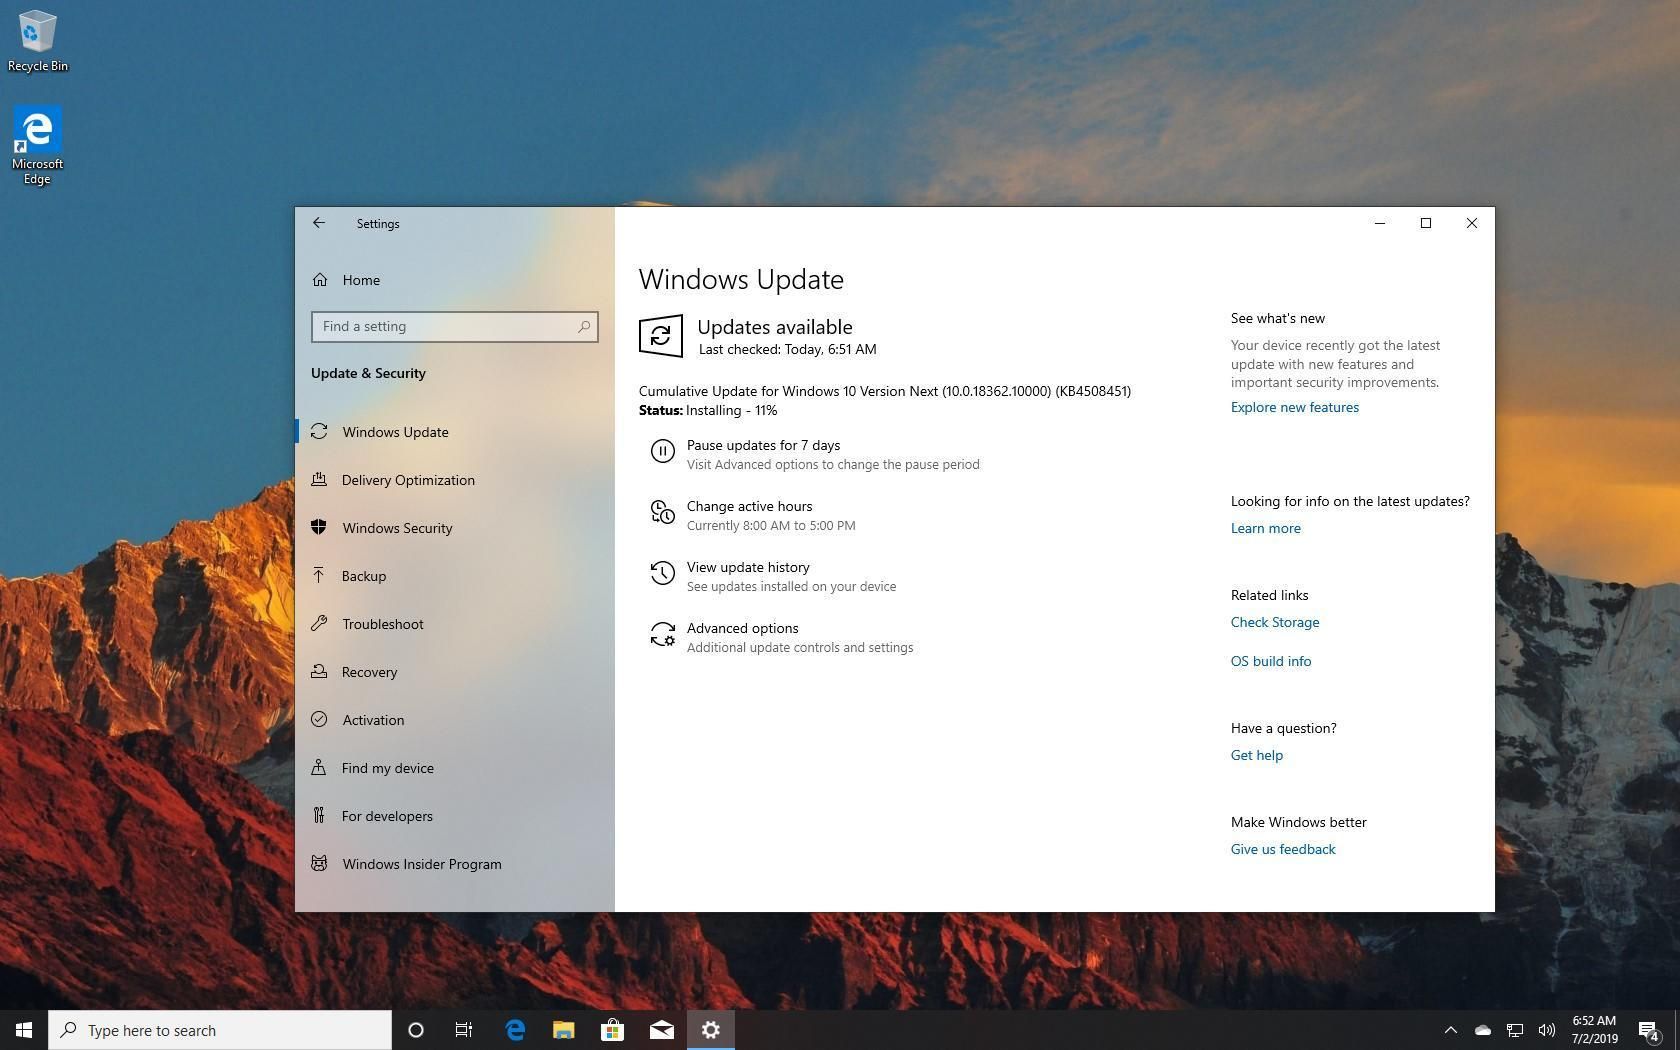Click the View update history icon
The image size is (1680, 1050).
click(662, 574)
